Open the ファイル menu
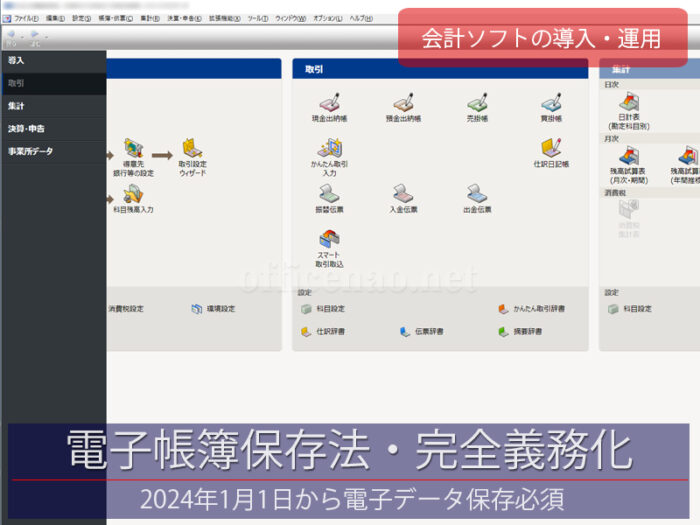 (26, 18)
